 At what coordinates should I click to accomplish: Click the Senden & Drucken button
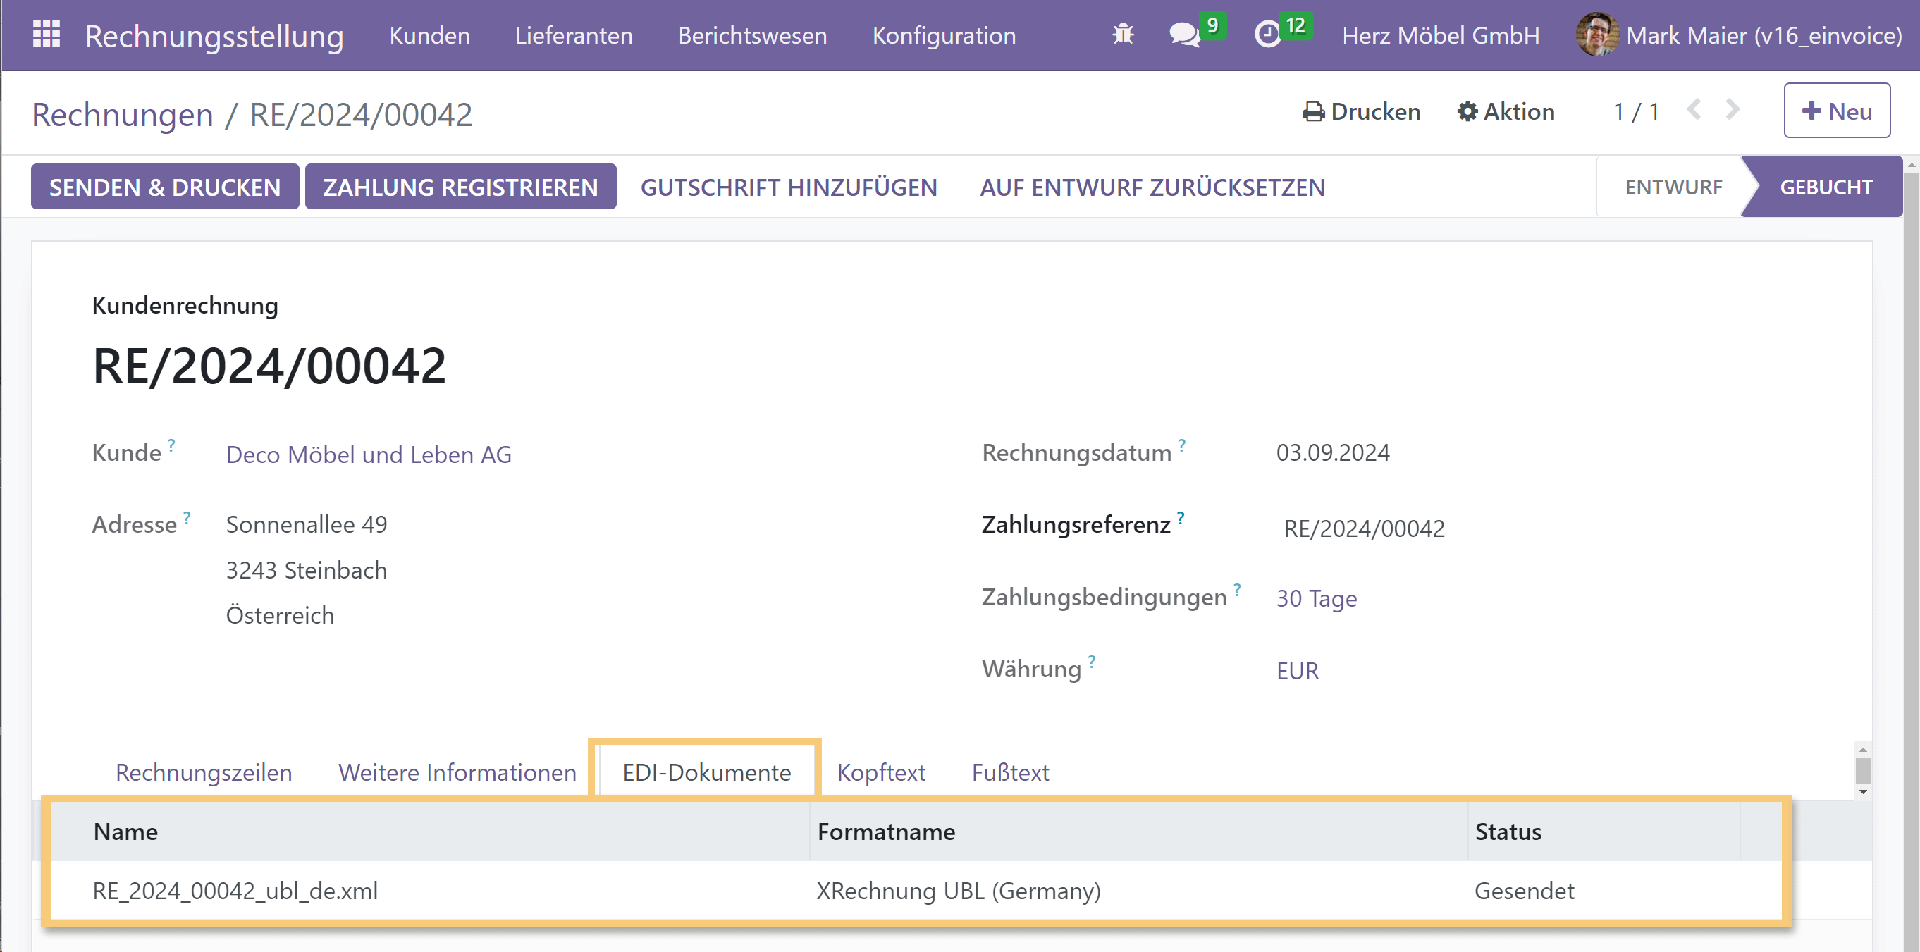165,187
